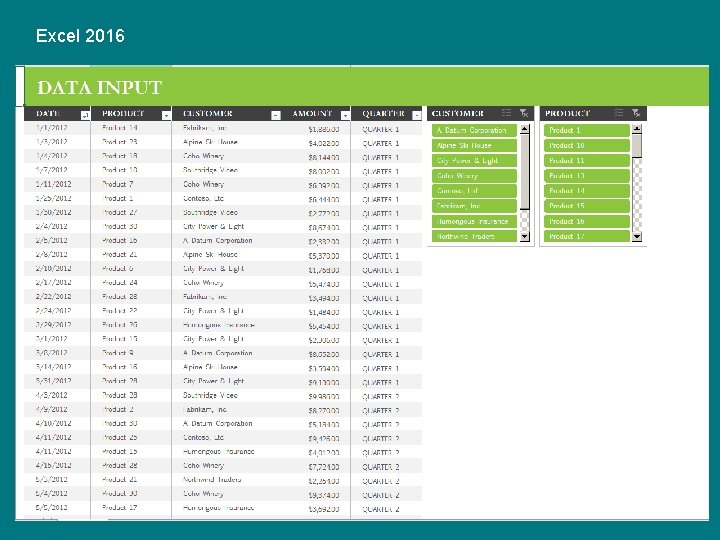Click the CUSTOMER slicer scroll-up arrow
The image size is (720, 540).
tap(524, 129)
